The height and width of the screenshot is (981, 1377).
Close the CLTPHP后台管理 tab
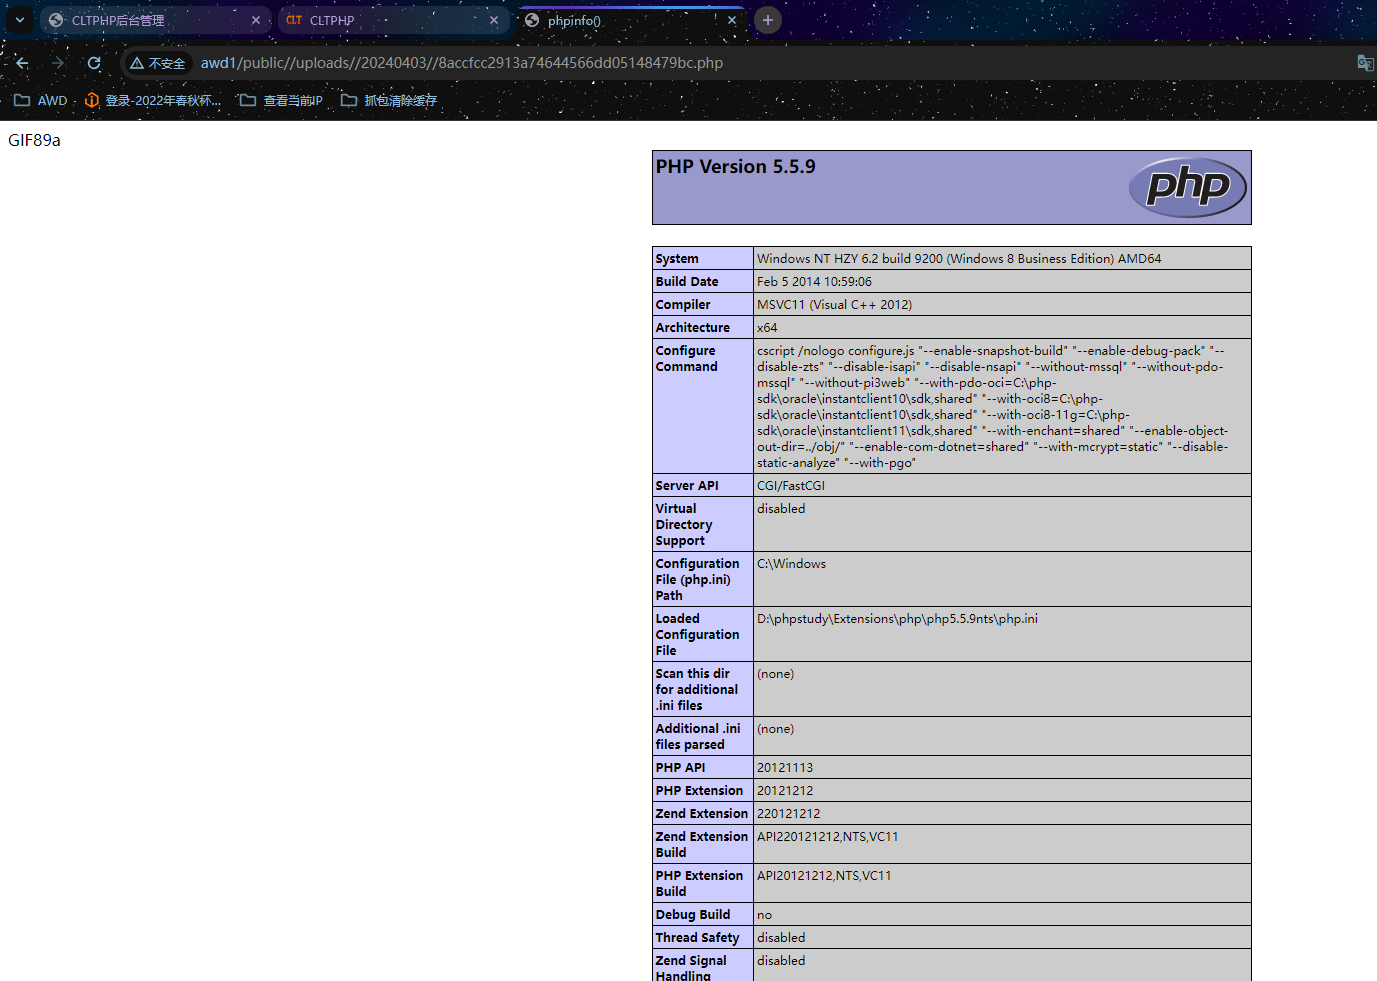pyautogui.click(x=256, y=20)
